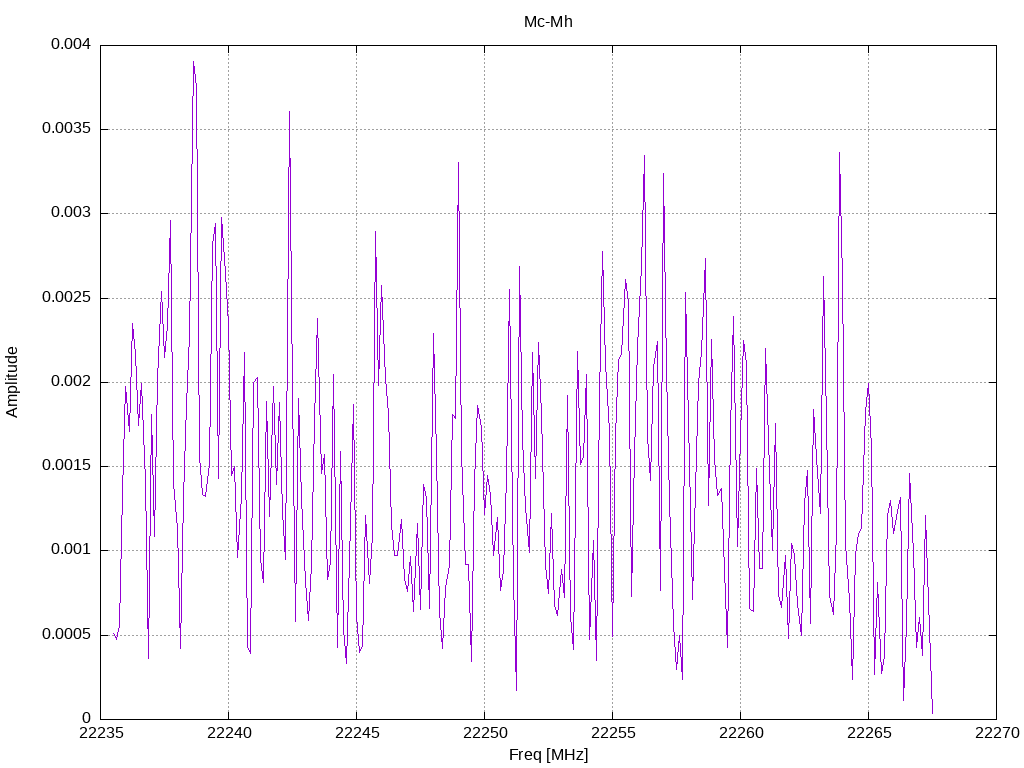Screen dimensions: 1024x768
Task: Click the 0.003 y-axis tick label
Action: point(71,213)
